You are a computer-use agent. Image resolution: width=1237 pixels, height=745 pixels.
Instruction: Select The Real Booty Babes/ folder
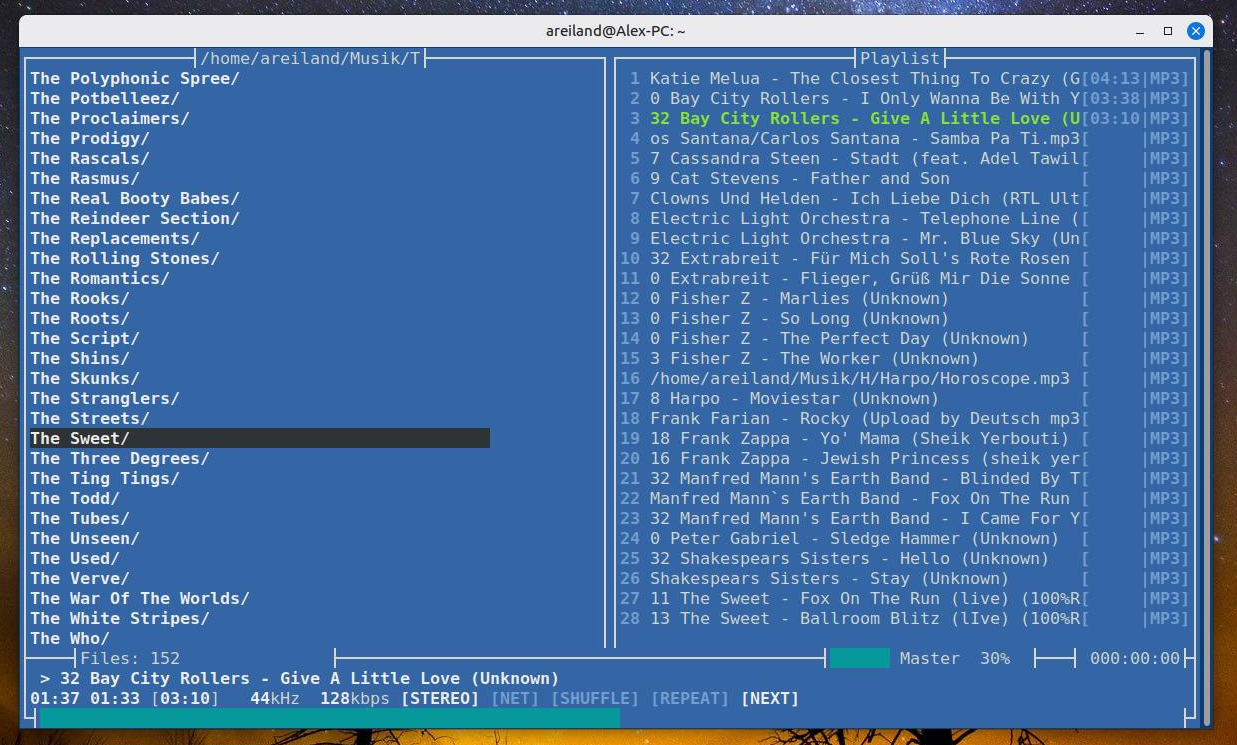click(x=135, y=198)
